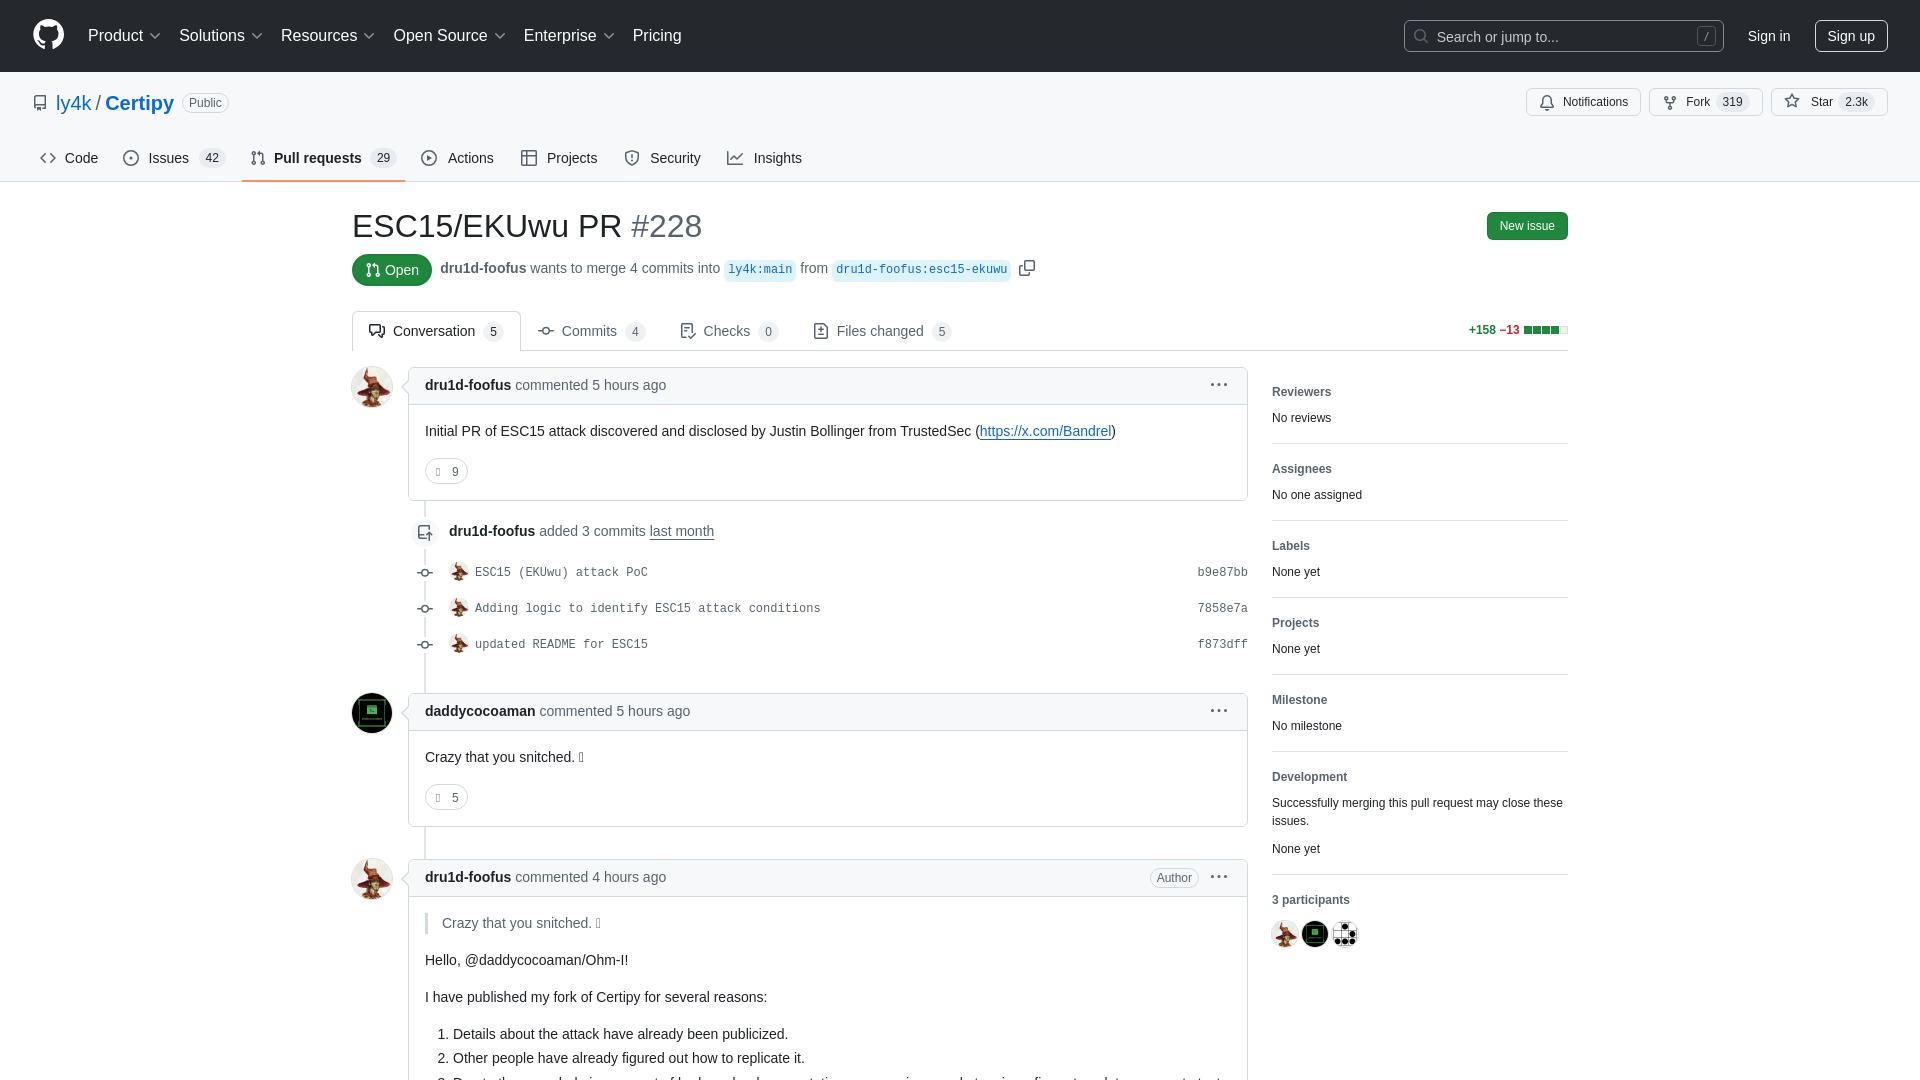The width and height of the screenshot is (1920, 1080).
Task: Click the copy branch name icon
Action: (x=1027, y=268)
